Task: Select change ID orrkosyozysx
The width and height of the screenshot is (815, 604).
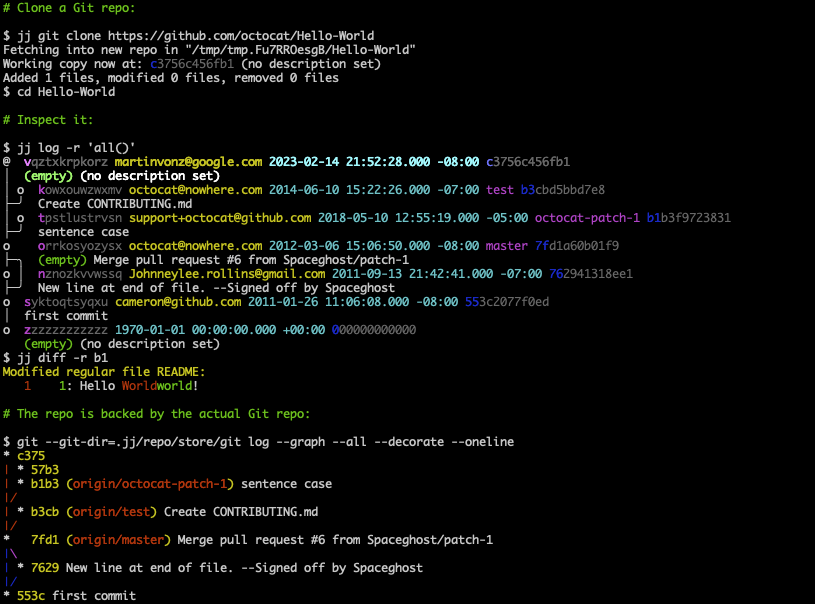Action: click(80, 246)
